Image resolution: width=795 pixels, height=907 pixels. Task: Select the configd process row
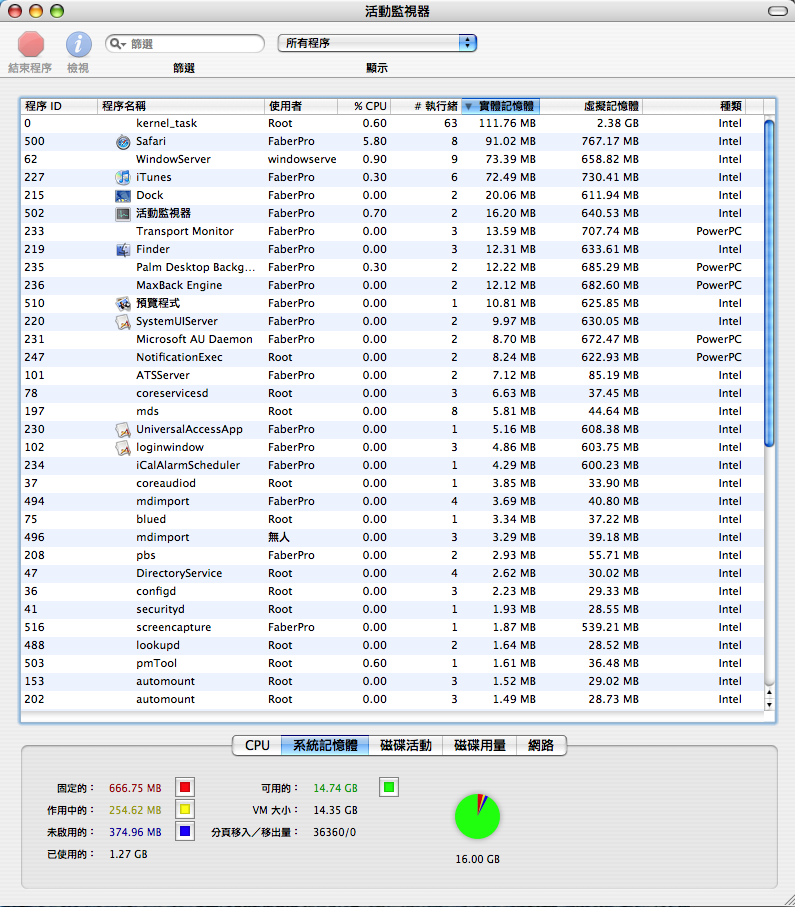[392, 591]
